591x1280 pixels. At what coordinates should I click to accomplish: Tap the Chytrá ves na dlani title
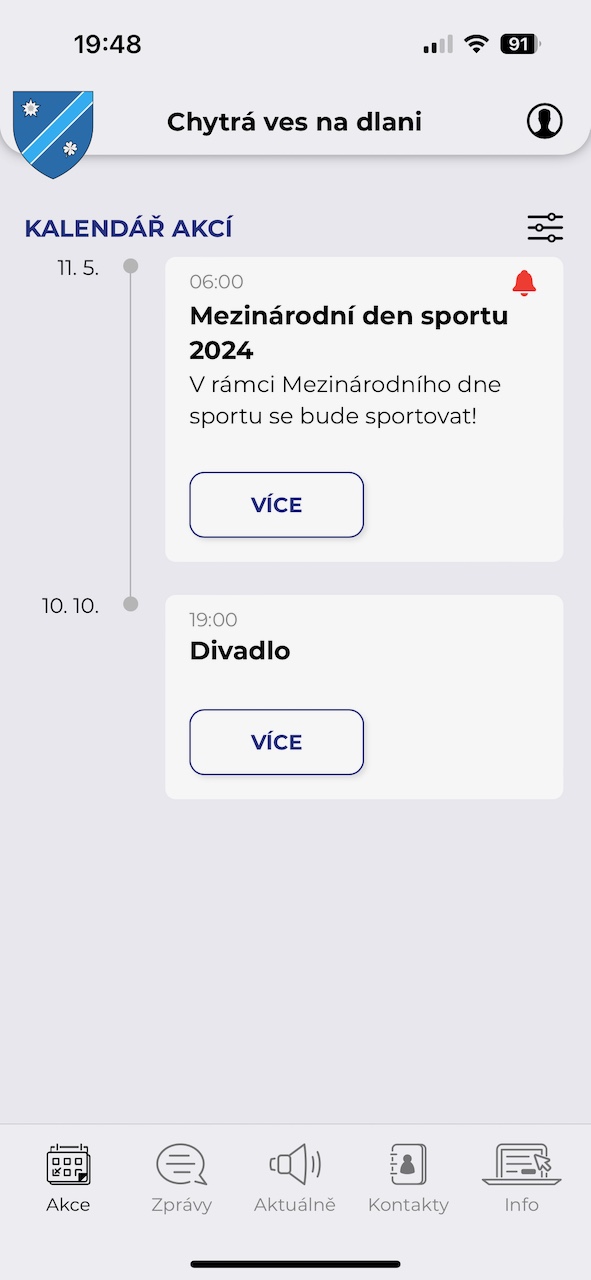294,122
